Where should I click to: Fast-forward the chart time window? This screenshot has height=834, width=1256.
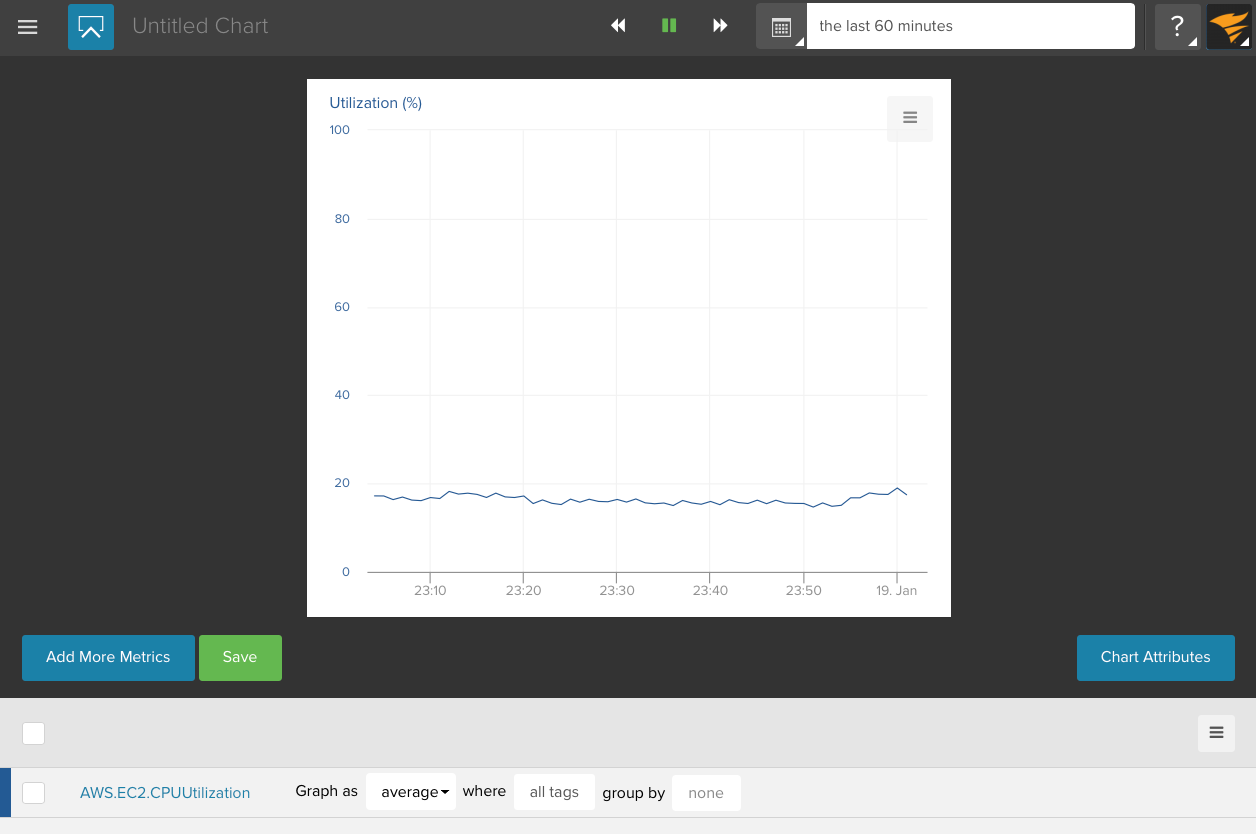tap(720, 26)
